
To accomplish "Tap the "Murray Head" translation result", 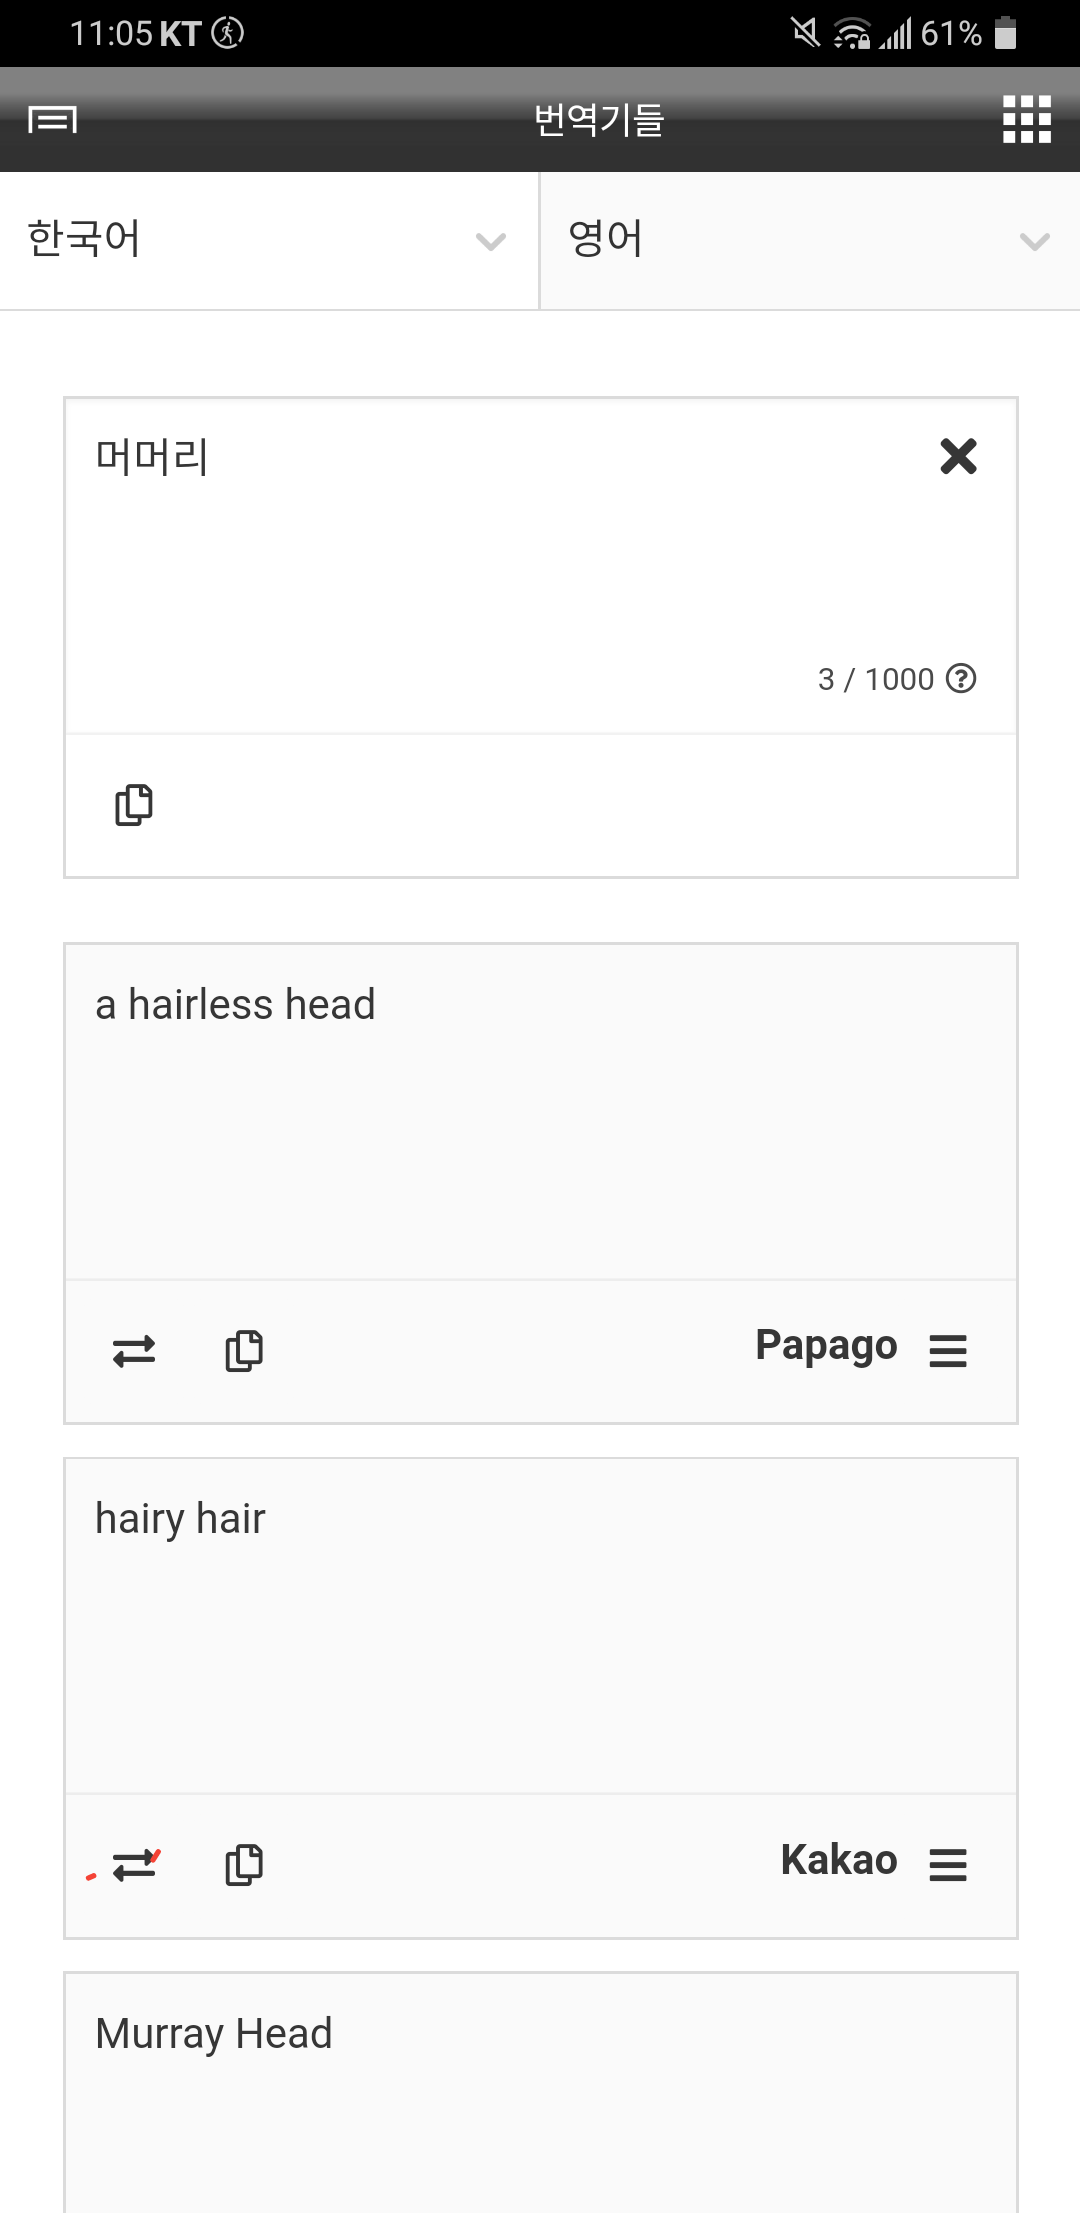I will point(213,2034).
